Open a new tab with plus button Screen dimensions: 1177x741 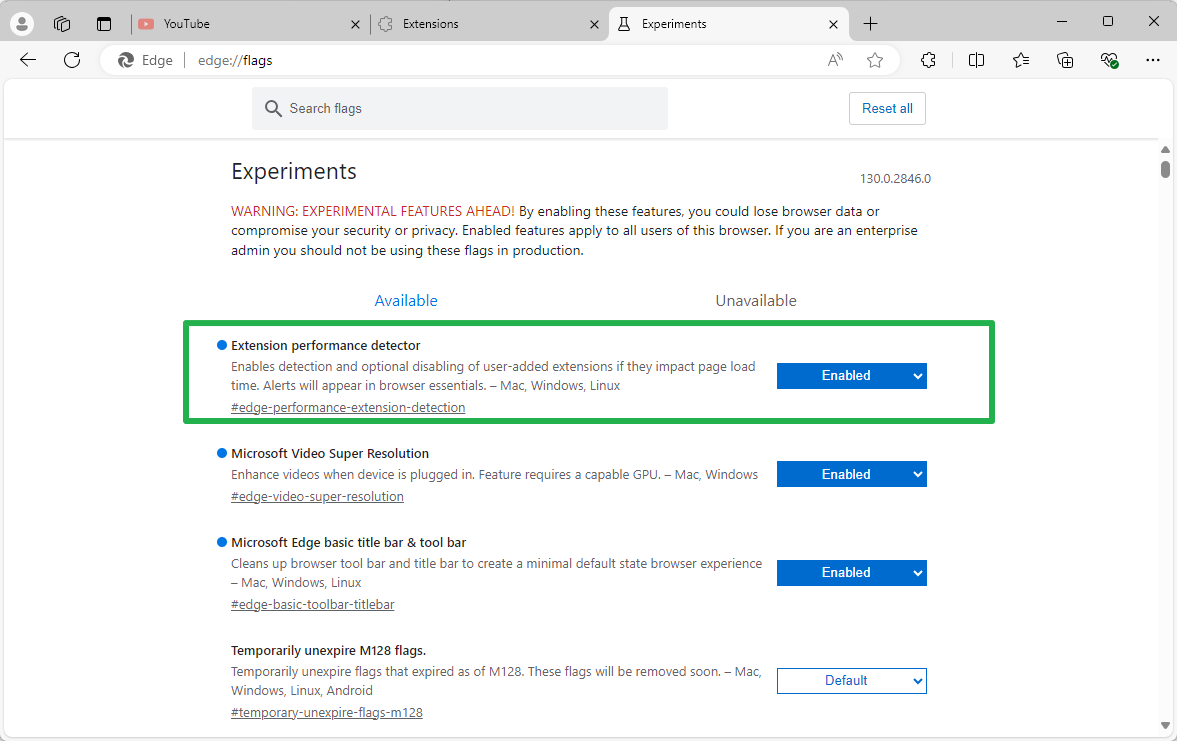[x=870, y=24]
